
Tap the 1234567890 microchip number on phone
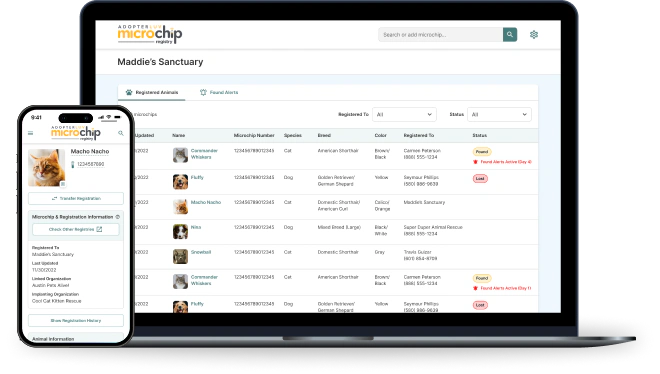(90, 164)
